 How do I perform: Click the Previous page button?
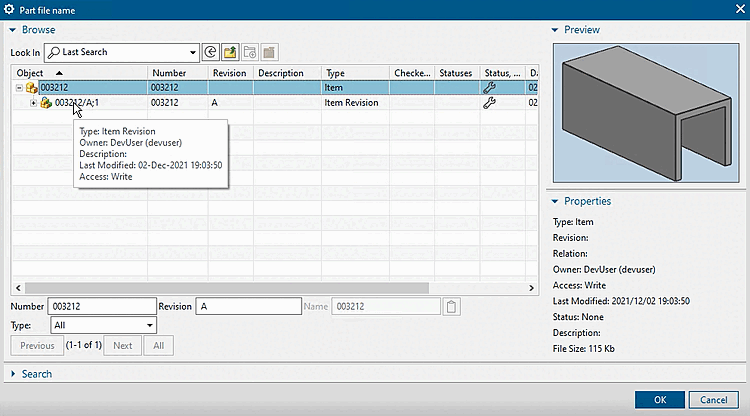[x=37, y=345]
